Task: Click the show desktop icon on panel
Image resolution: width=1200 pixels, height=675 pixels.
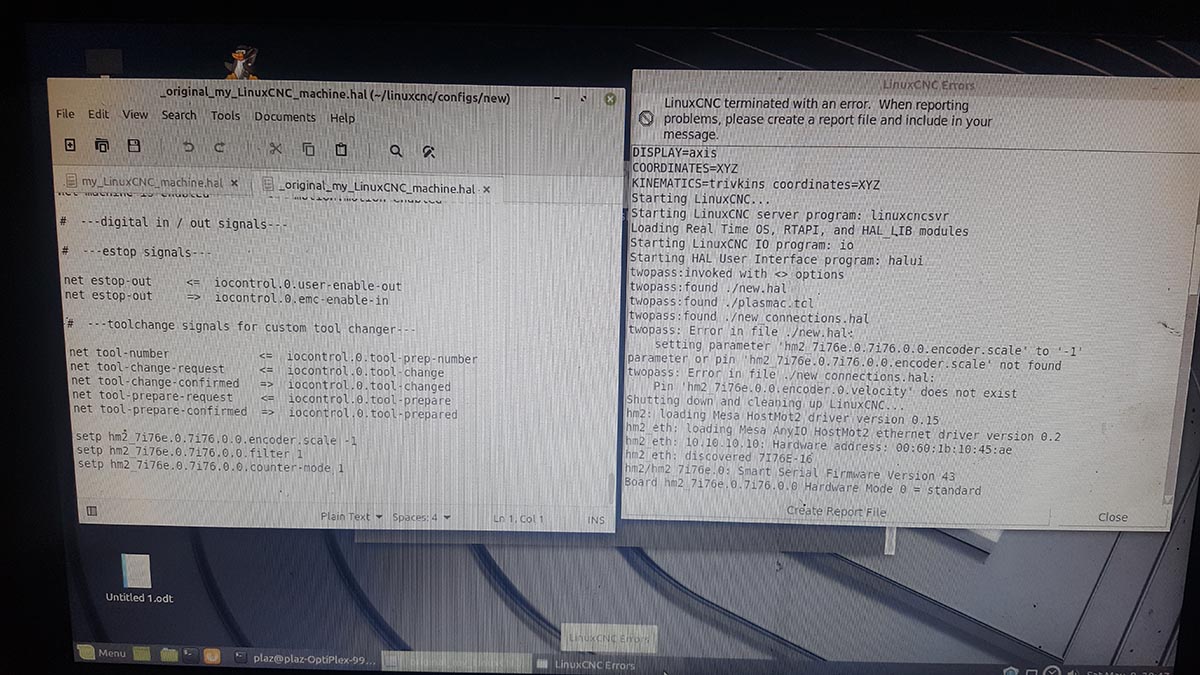Action: tap(142, 655)
